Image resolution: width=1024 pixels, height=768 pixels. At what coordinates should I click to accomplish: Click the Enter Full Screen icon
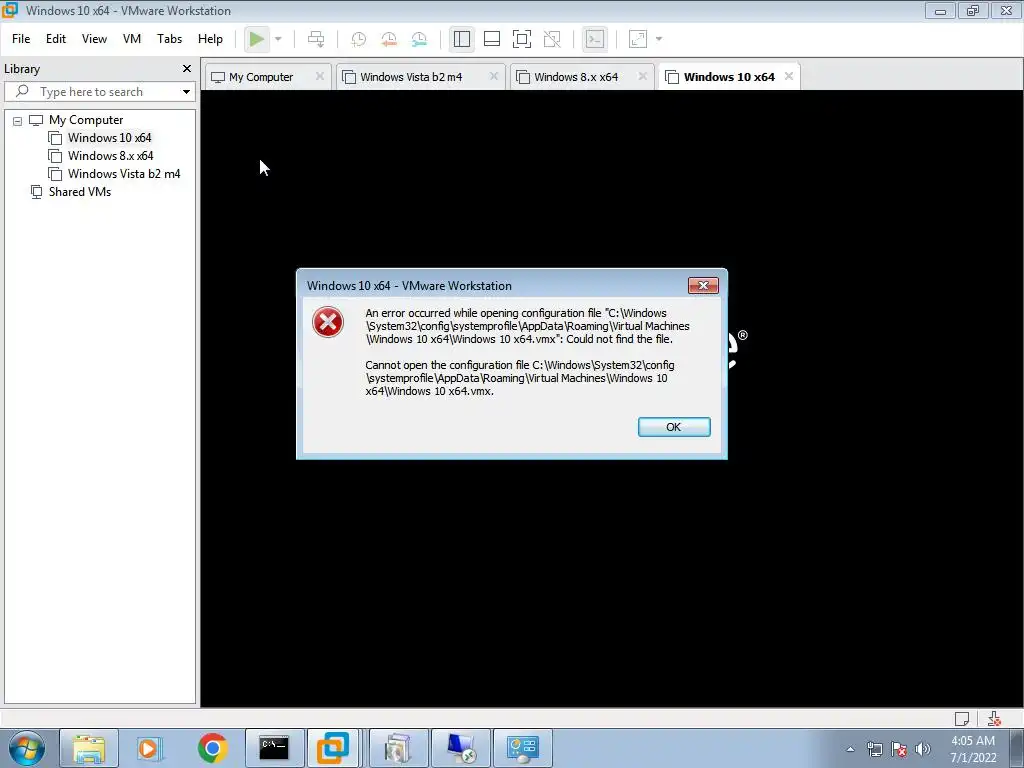click(x=522, y=39)
